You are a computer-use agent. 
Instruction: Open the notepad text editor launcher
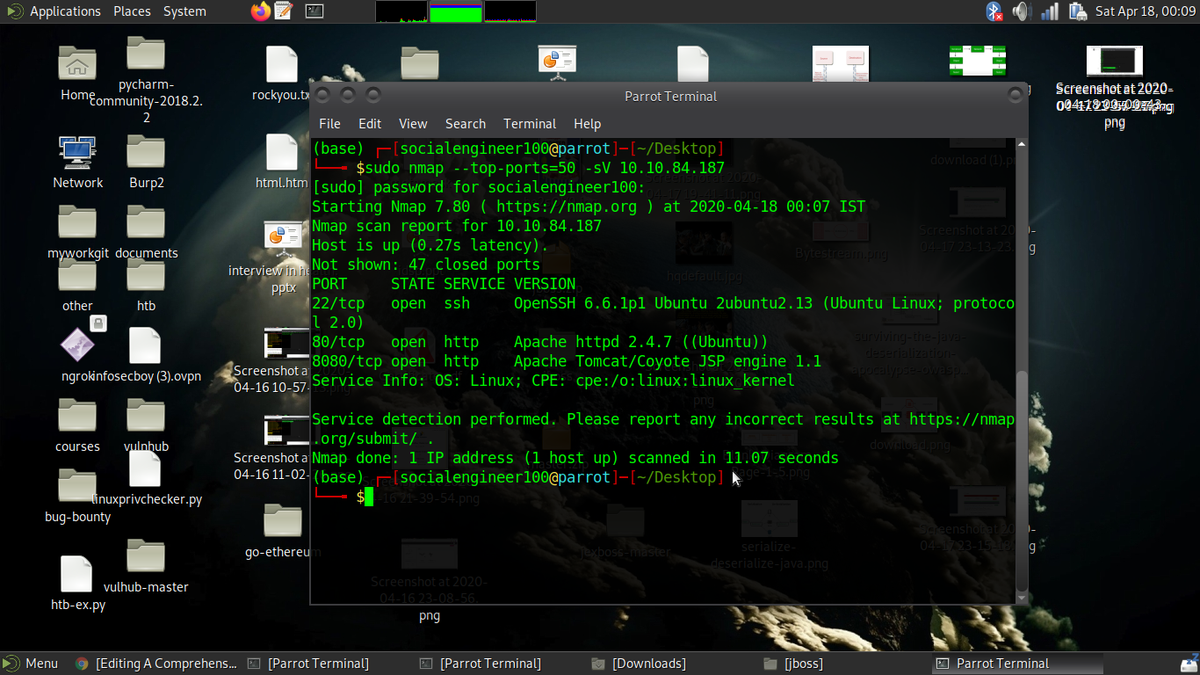click(x=284, y=11)
